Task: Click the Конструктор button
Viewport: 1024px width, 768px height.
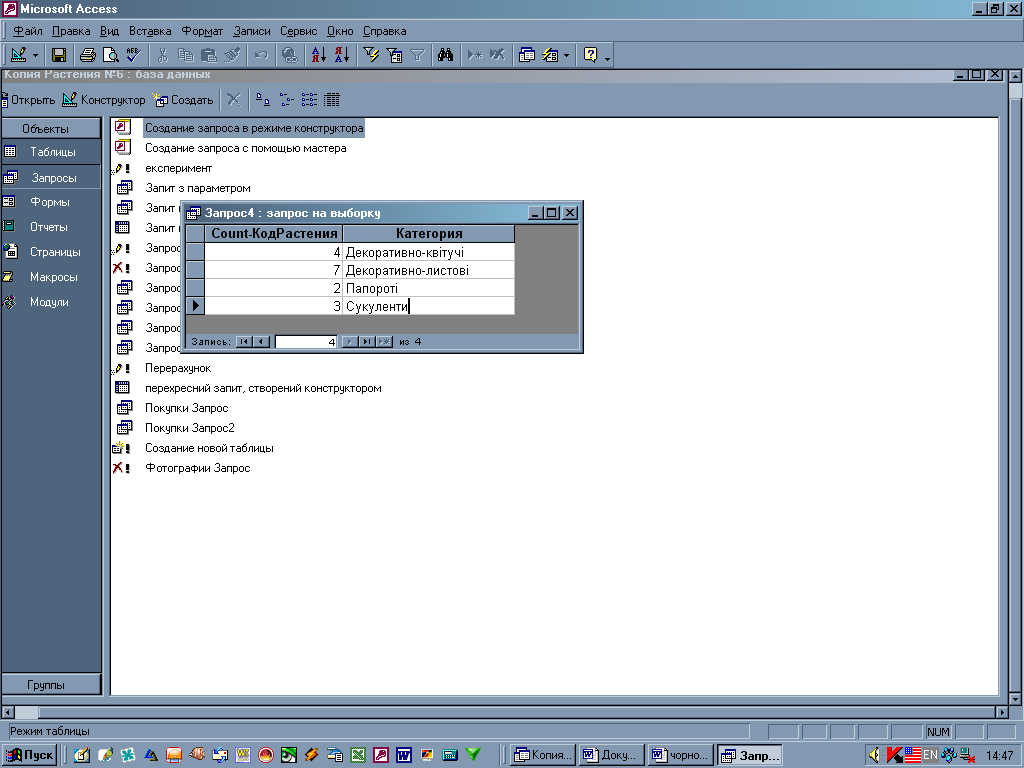Action: click(104, 100)
